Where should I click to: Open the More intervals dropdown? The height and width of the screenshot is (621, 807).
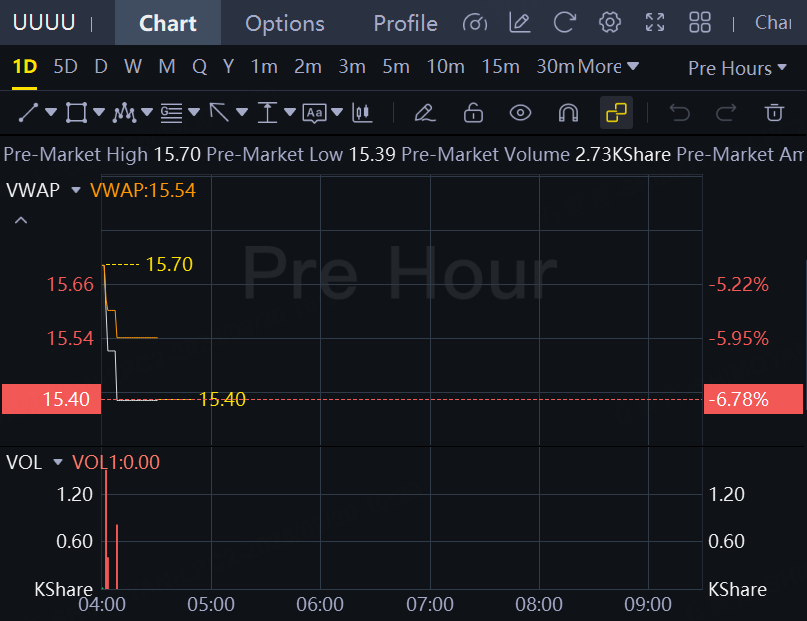608,67
